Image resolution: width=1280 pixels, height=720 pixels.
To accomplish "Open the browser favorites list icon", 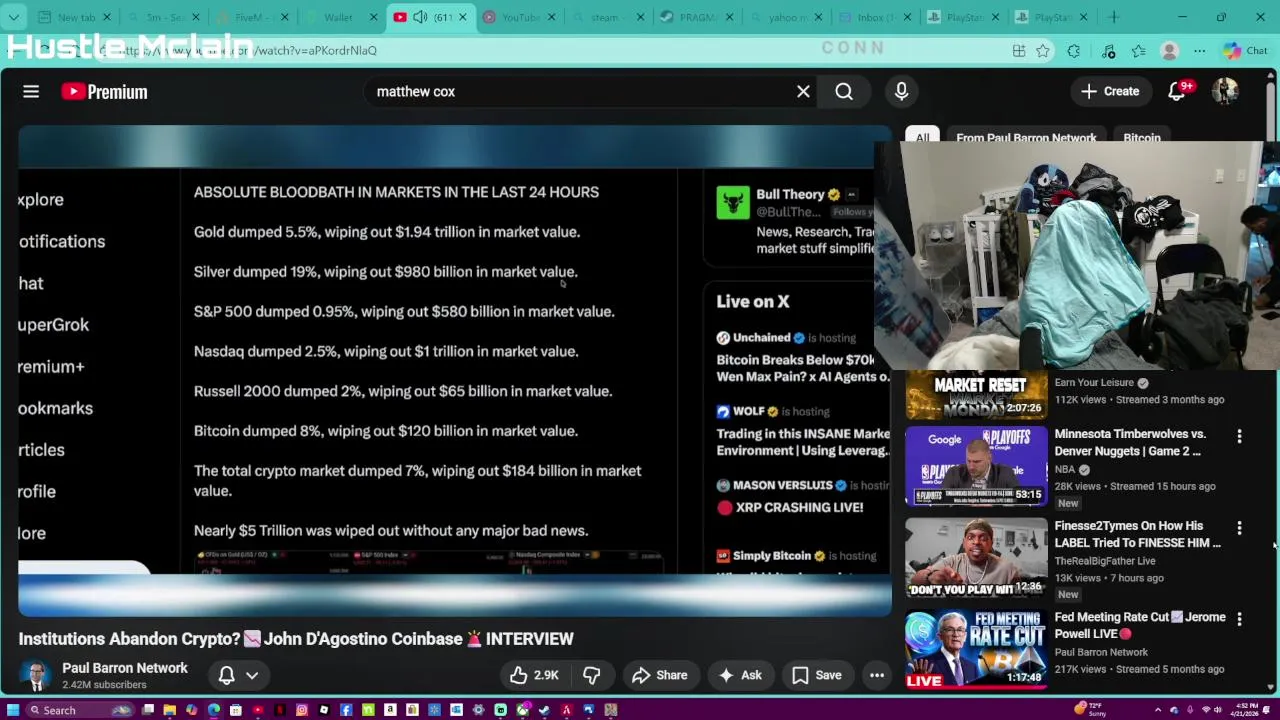I will point(1139,51).
